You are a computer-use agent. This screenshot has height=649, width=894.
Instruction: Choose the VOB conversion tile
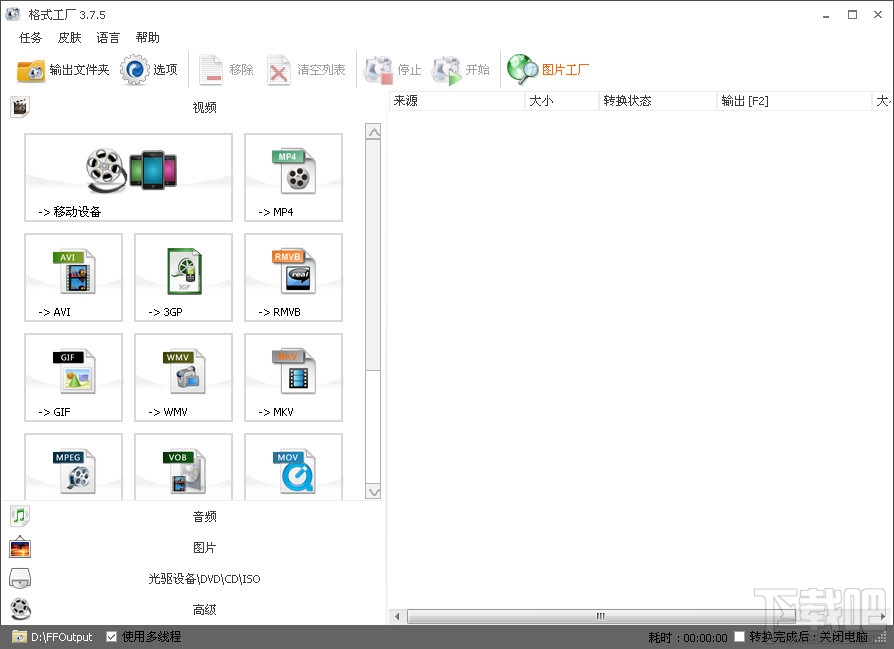(x=184, y=467)
